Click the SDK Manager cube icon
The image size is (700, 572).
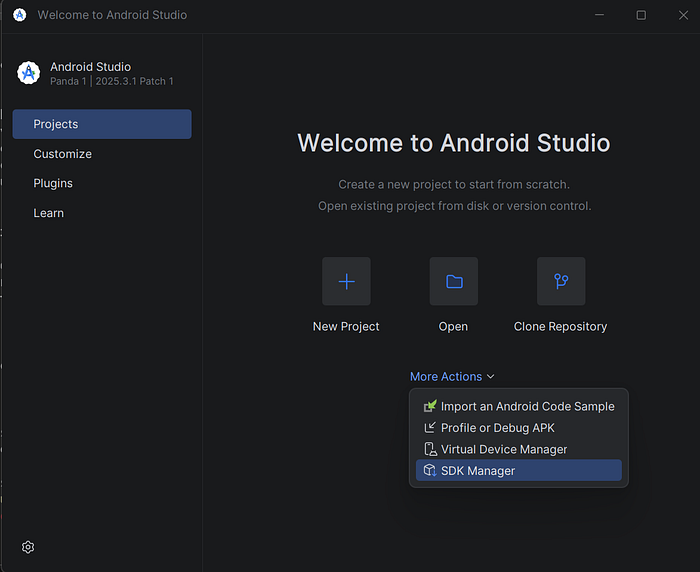pos(430,470)
